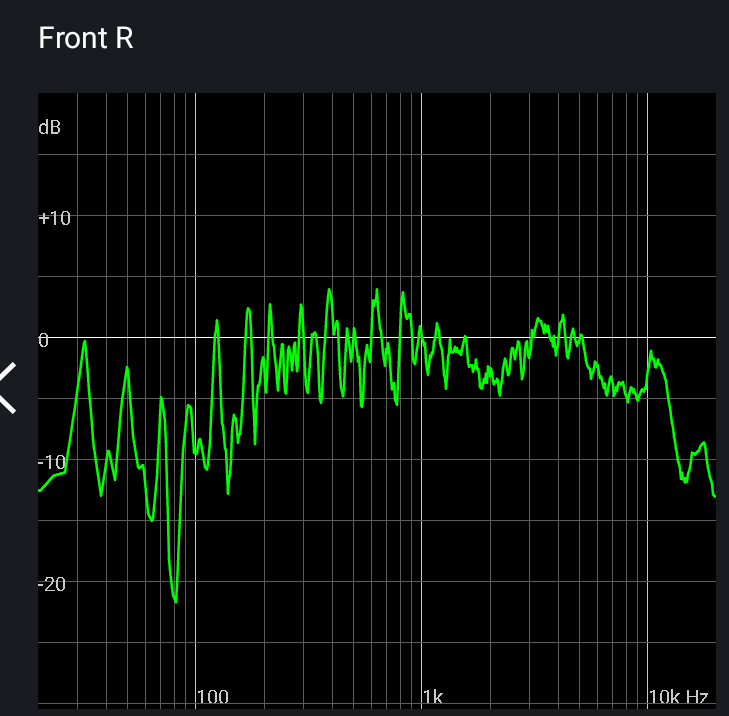Click where 100 Hz gridline crosses -20 dB line
729x716 pixels.
pos(195,581)
